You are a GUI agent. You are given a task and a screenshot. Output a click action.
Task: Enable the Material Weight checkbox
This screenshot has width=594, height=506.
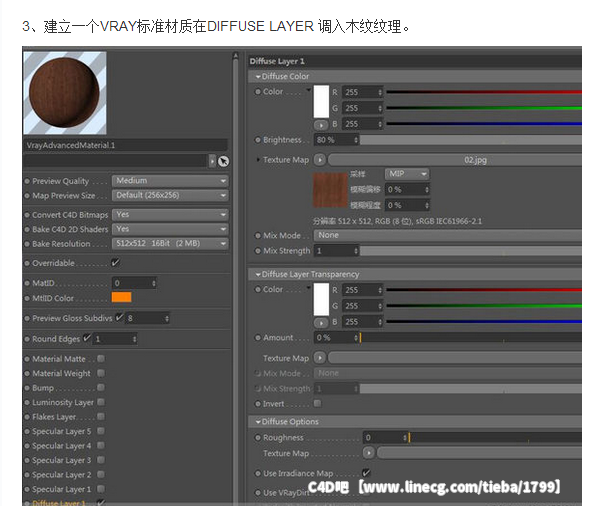click(101, 373)
